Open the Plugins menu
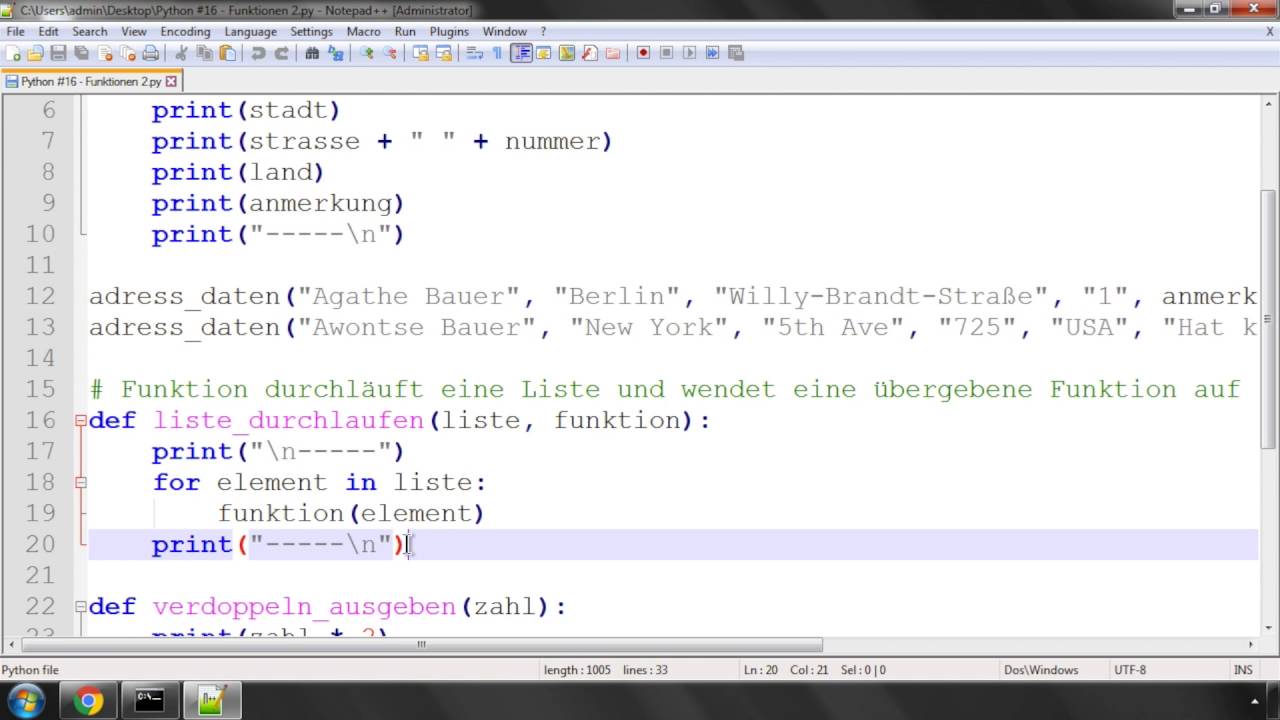This screenshot has height=720, width=1280. (449, 31)
